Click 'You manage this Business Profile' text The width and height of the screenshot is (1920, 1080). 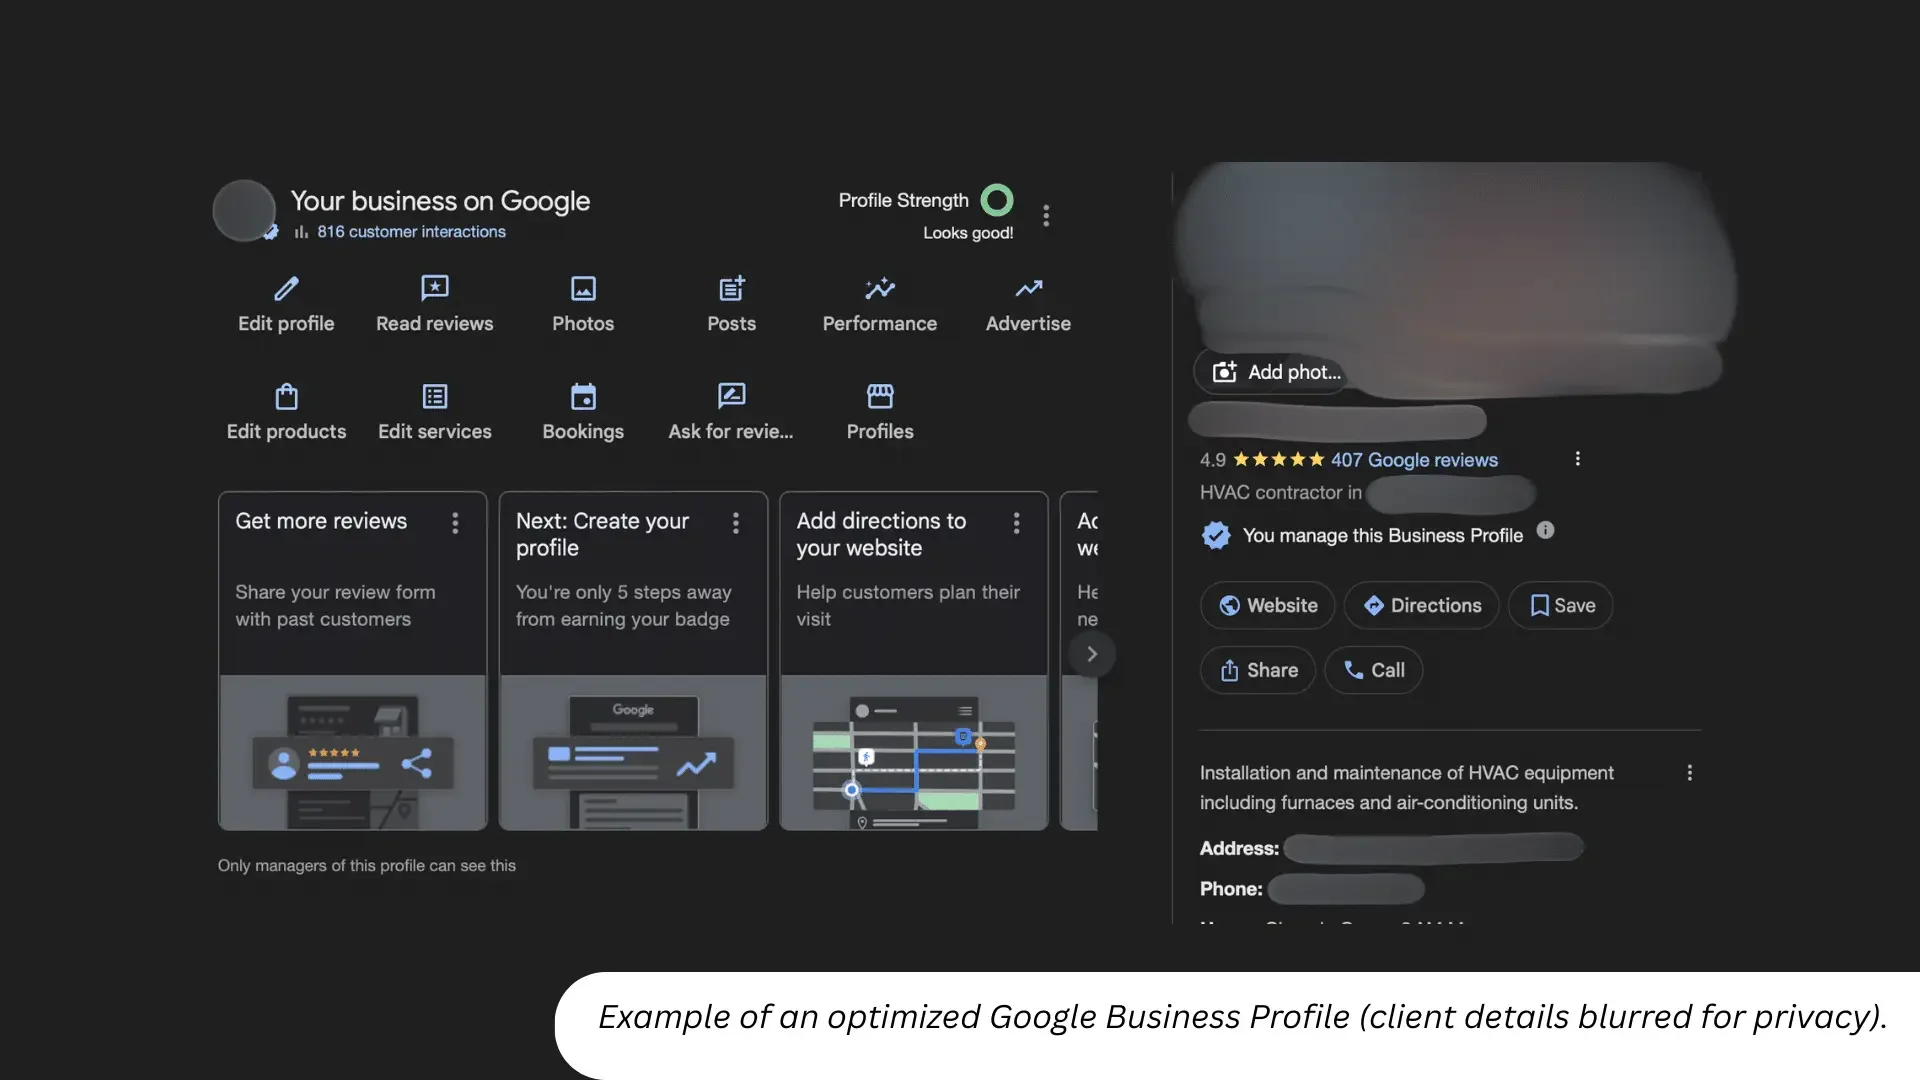click(x=1383, y=536)
